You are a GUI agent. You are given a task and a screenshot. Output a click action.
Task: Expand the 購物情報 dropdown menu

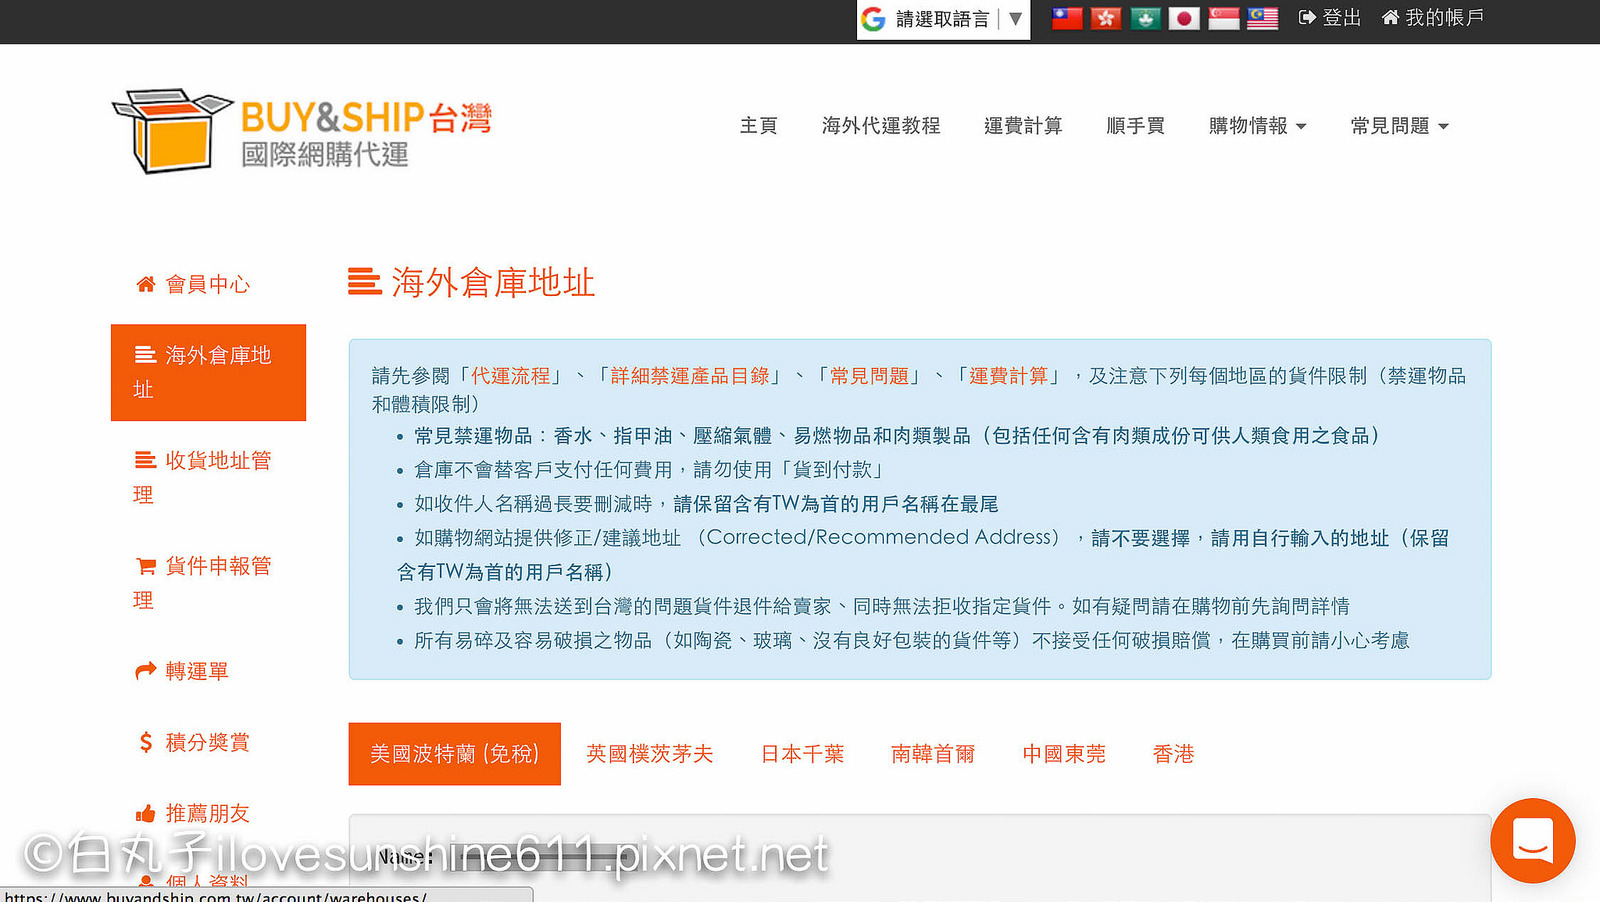tap(1257, 126)
